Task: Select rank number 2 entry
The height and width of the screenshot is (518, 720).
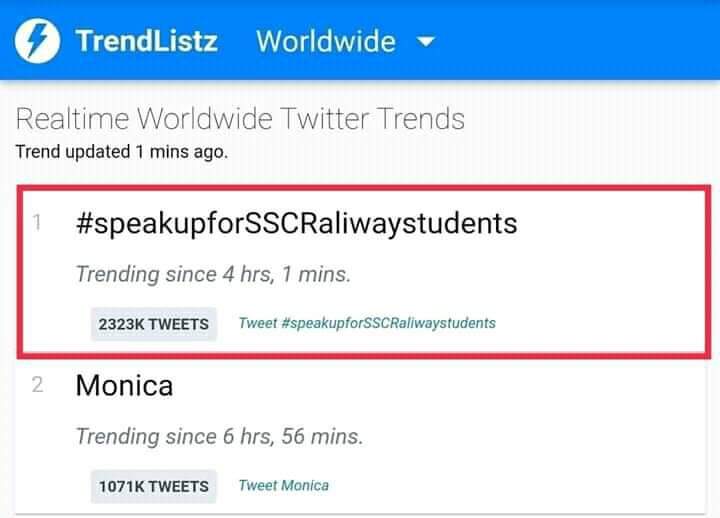Action: pos(37,385)
